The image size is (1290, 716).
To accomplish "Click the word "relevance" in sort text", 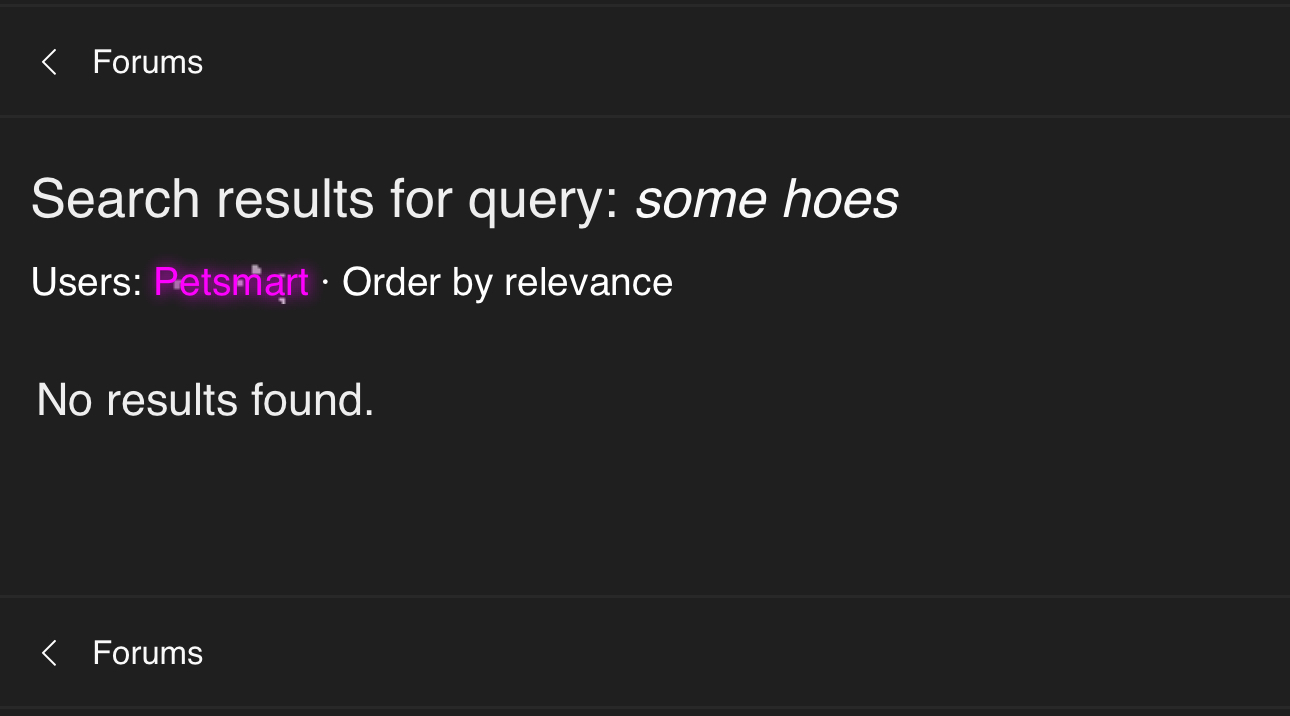I will pyautogui.click(x=588, y=283).
